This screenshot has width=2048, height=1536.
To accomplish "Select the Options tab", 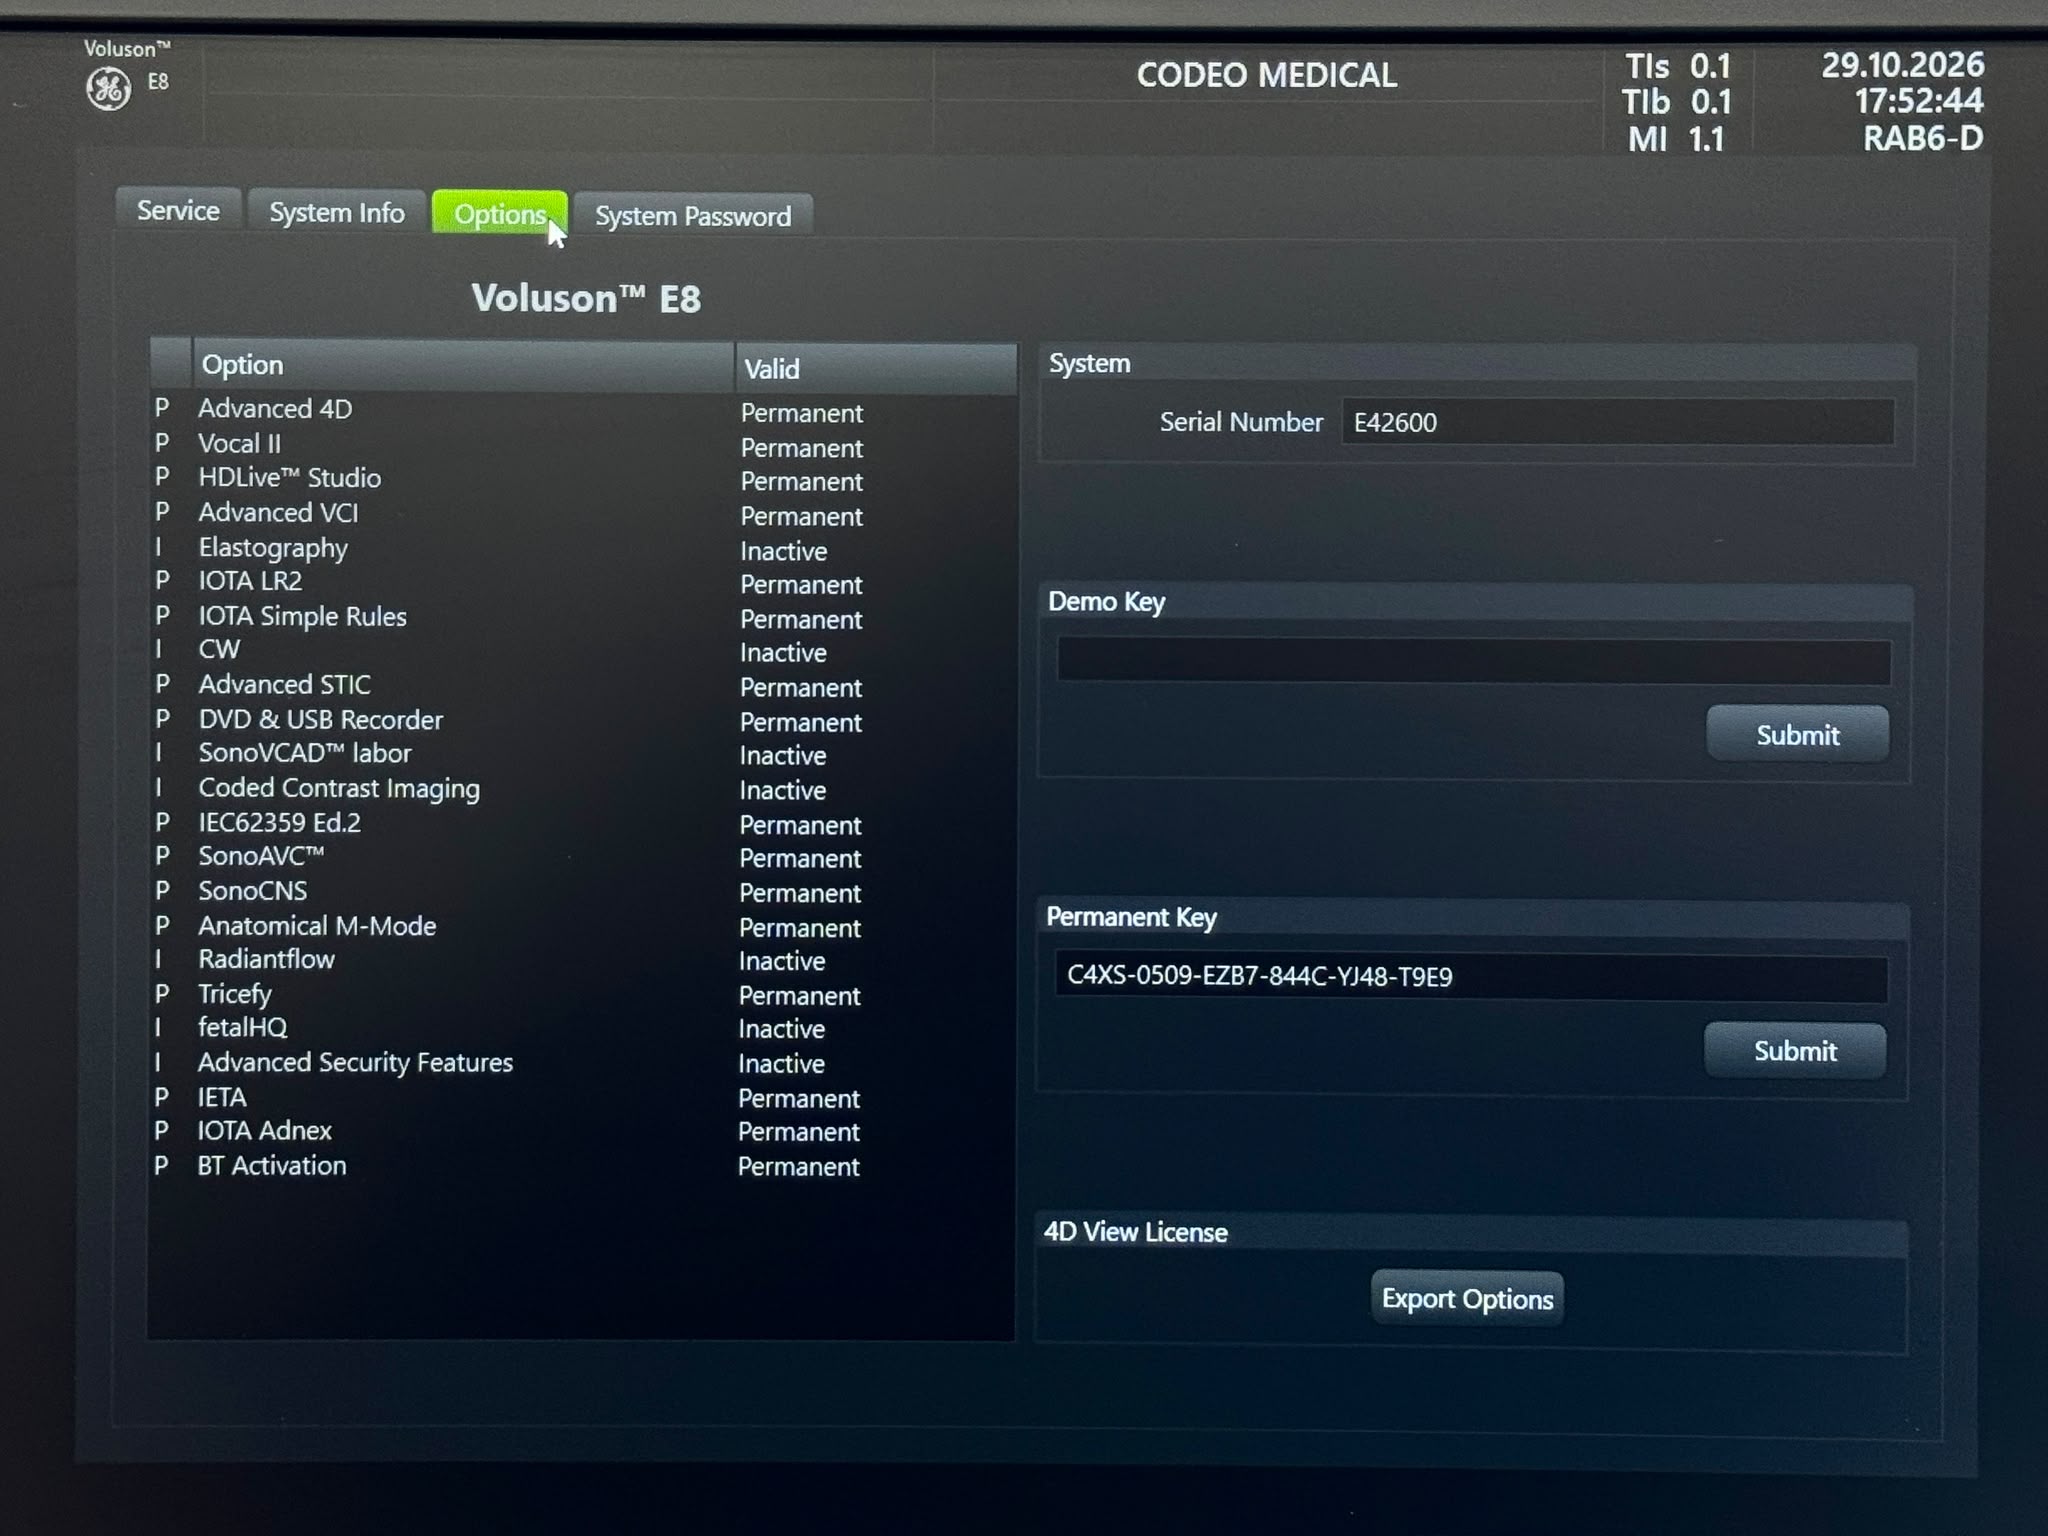I will pyautogui.click(x=499, y=214).
